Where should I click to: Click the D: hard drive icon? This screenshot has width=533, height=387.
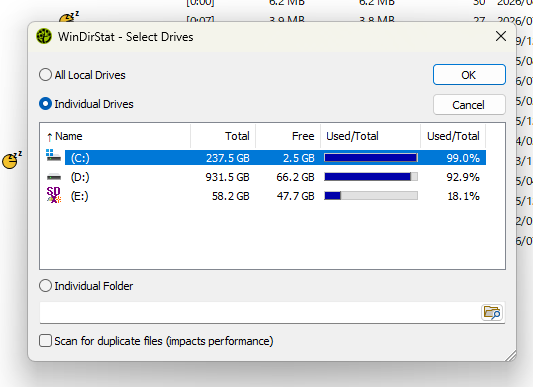54,177
